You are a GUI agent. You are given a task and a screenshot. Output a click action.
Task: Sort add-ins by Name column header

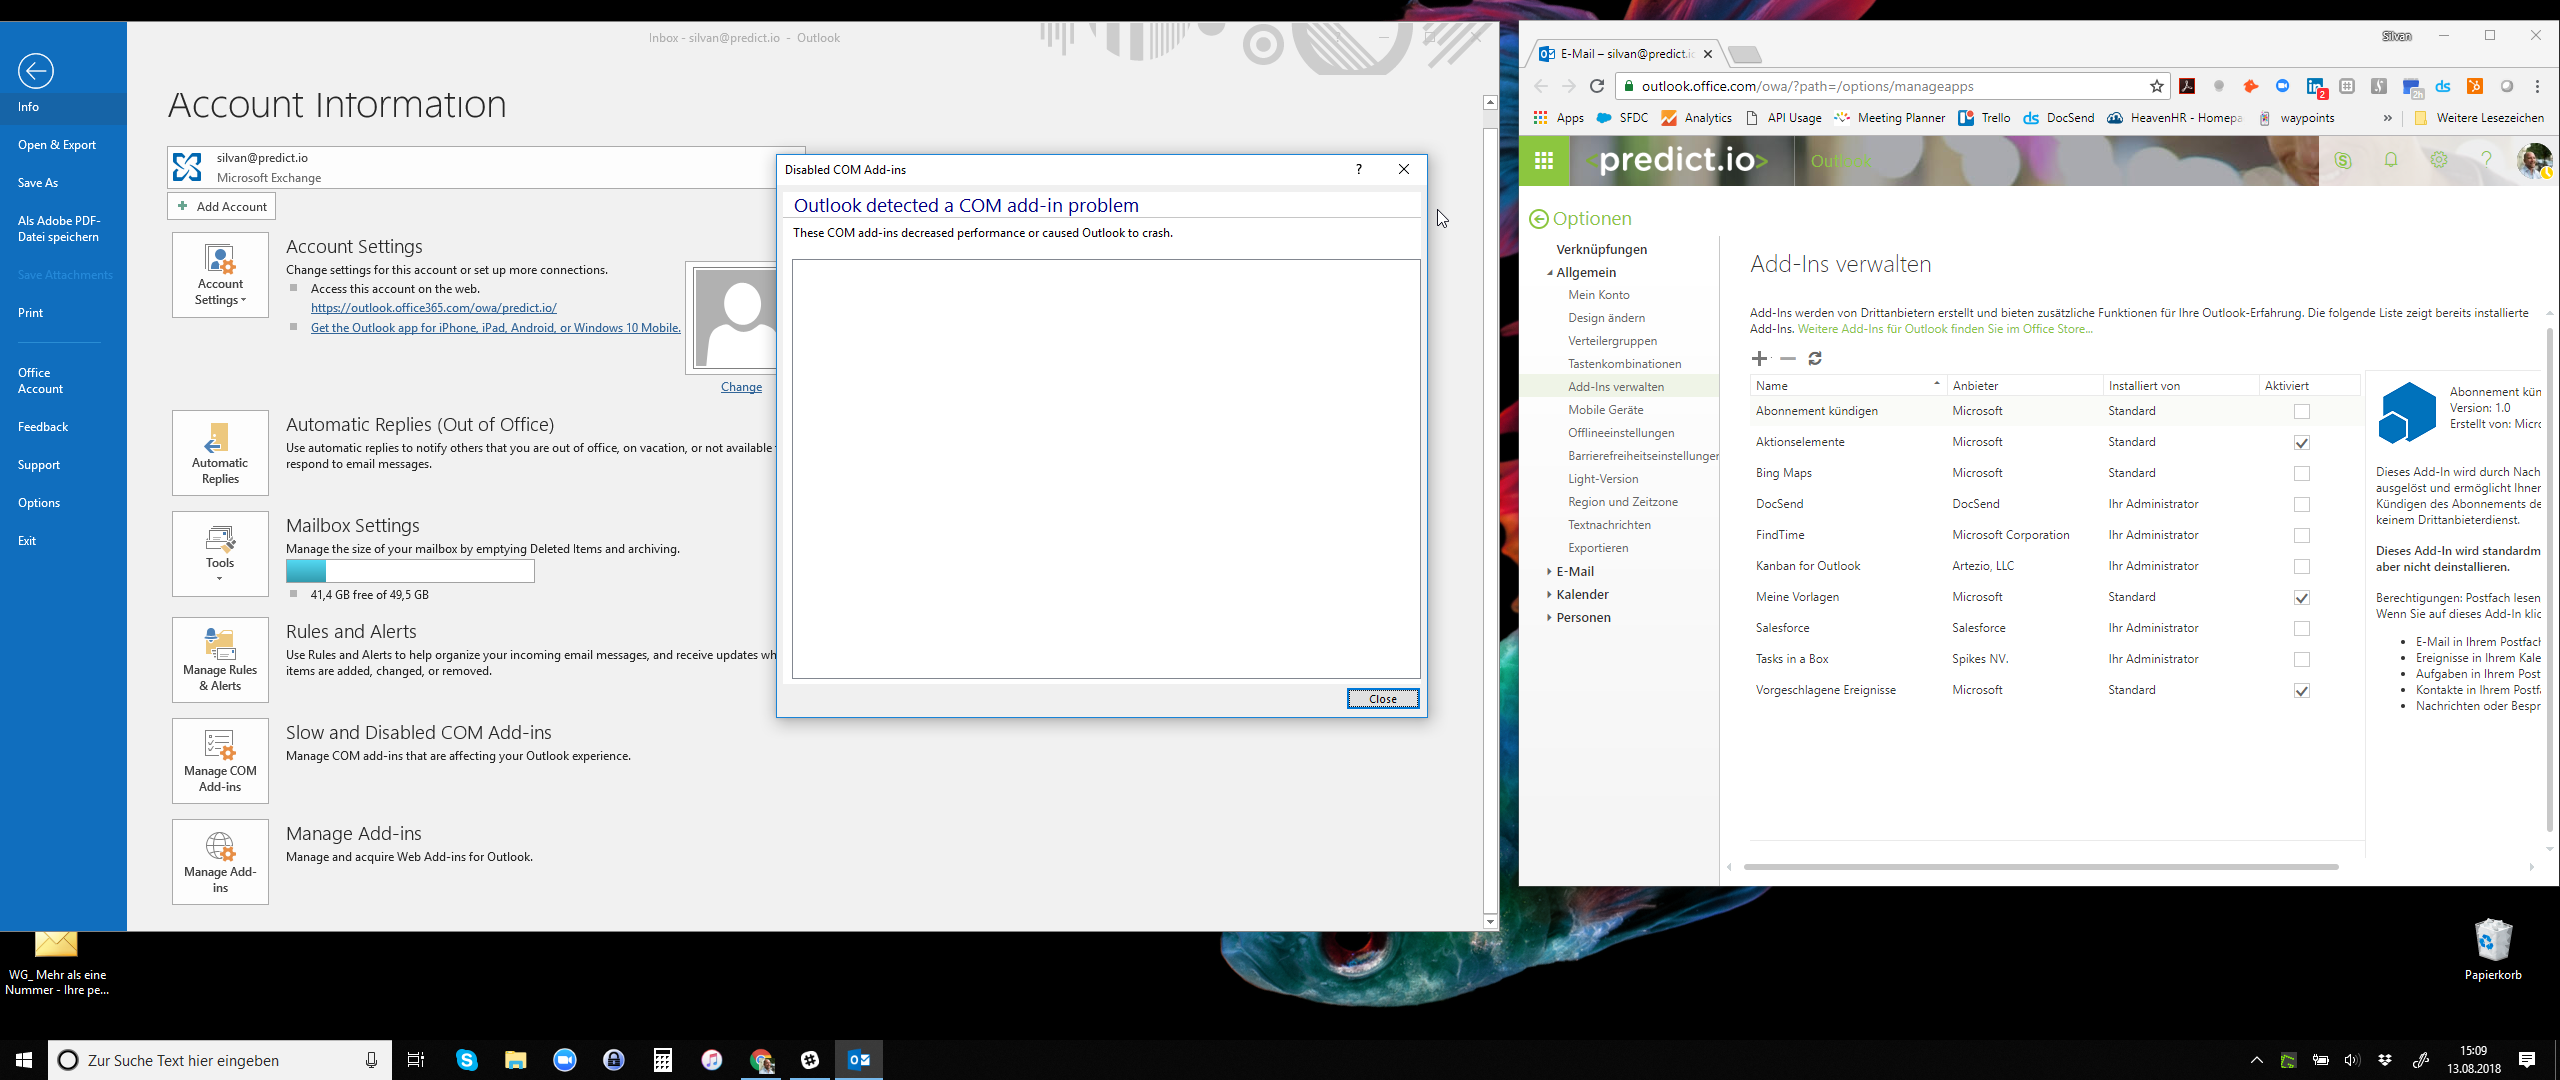coord(1846,386)
